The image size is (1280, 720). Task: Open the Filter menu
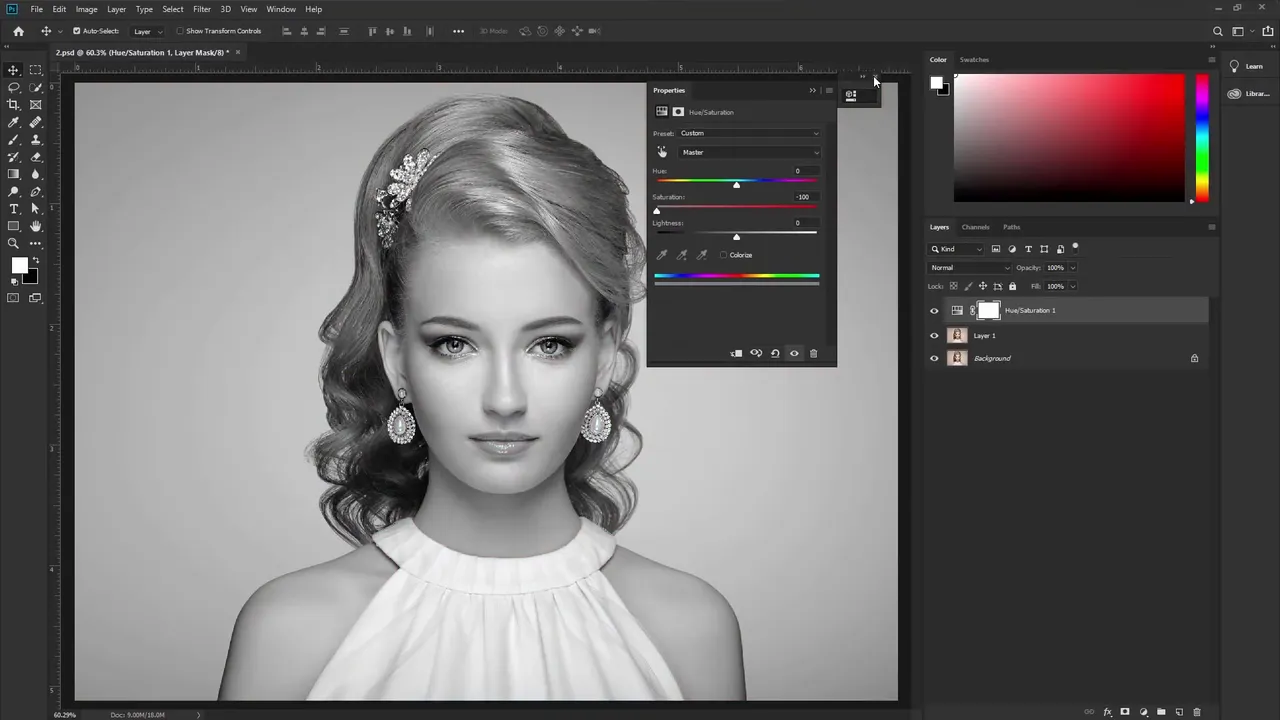[202, 9]
